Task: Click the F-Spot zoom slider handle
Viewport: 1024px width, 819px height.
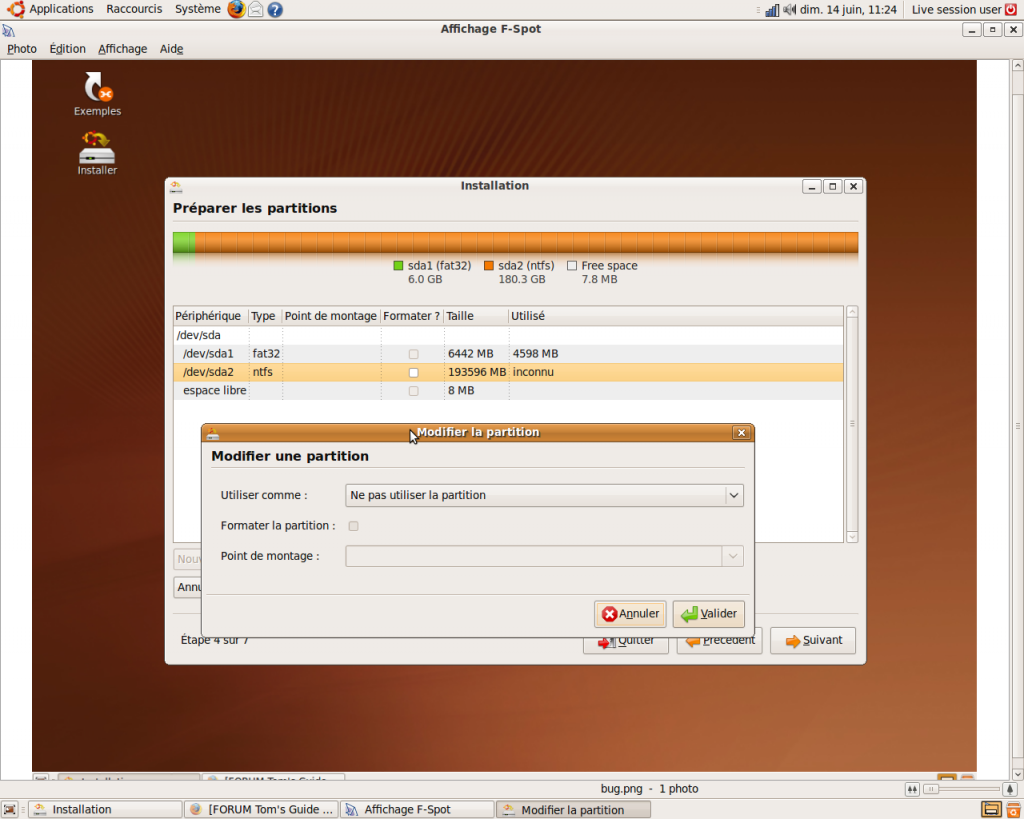Action: (931, 790)
